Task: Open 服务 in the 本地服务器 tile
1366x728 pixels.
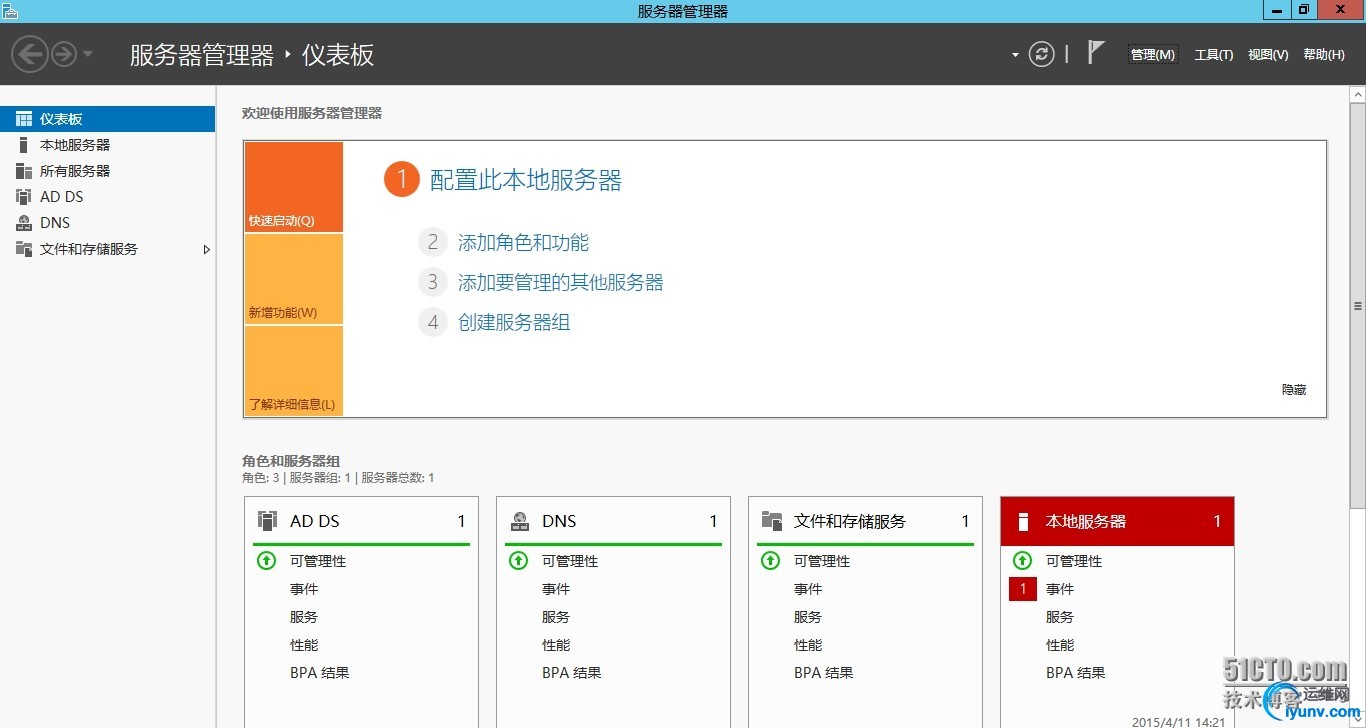Action: [1060, 617]
